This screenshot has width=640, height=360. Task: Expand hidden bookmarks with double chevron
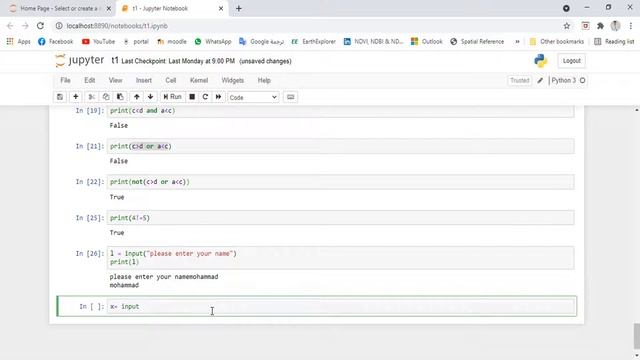tap(517, 42)
